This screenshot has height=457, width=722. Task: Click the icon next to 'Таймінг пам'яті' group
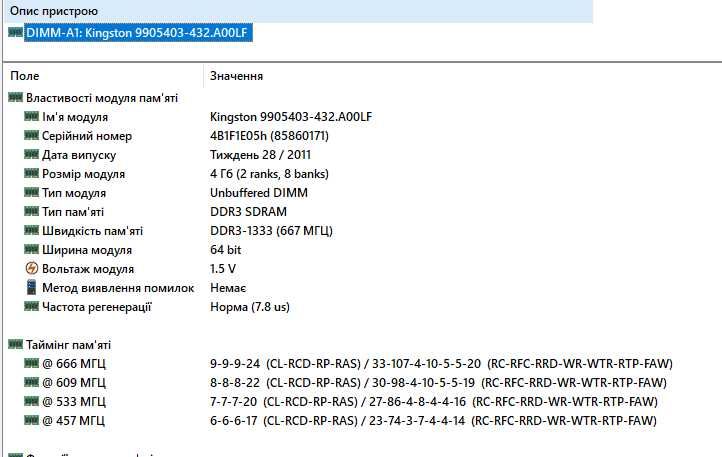(x=16, y=344)
